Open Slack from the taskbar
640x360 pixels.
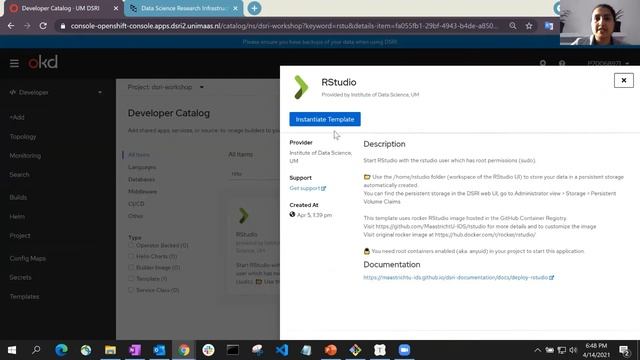point(208,350)
